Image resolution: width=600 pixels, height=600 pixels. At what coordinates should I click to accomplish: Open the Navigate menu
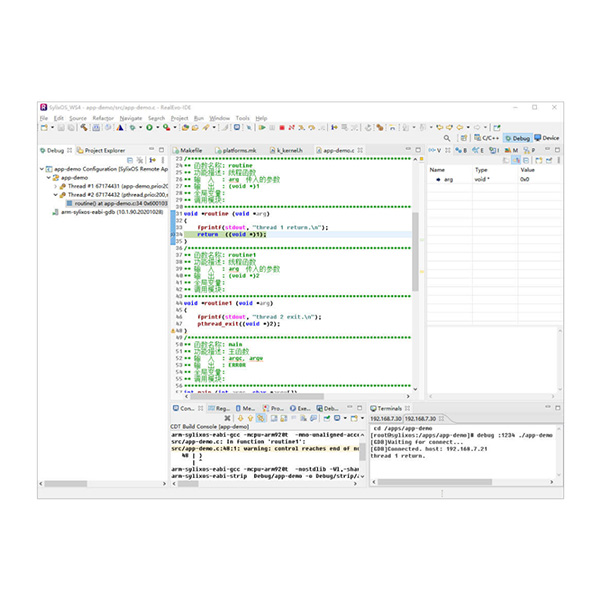(x=132, y=118)
